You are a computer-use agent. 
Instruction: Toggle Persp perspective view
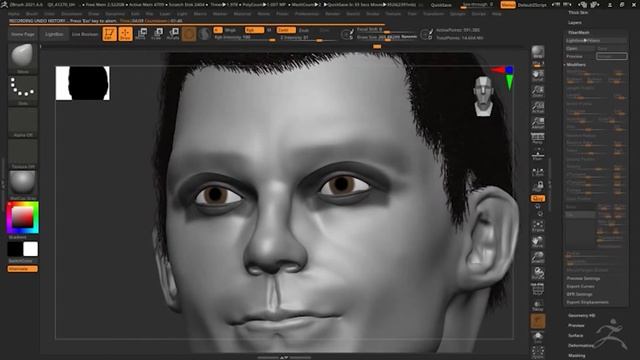pos(538,139)
